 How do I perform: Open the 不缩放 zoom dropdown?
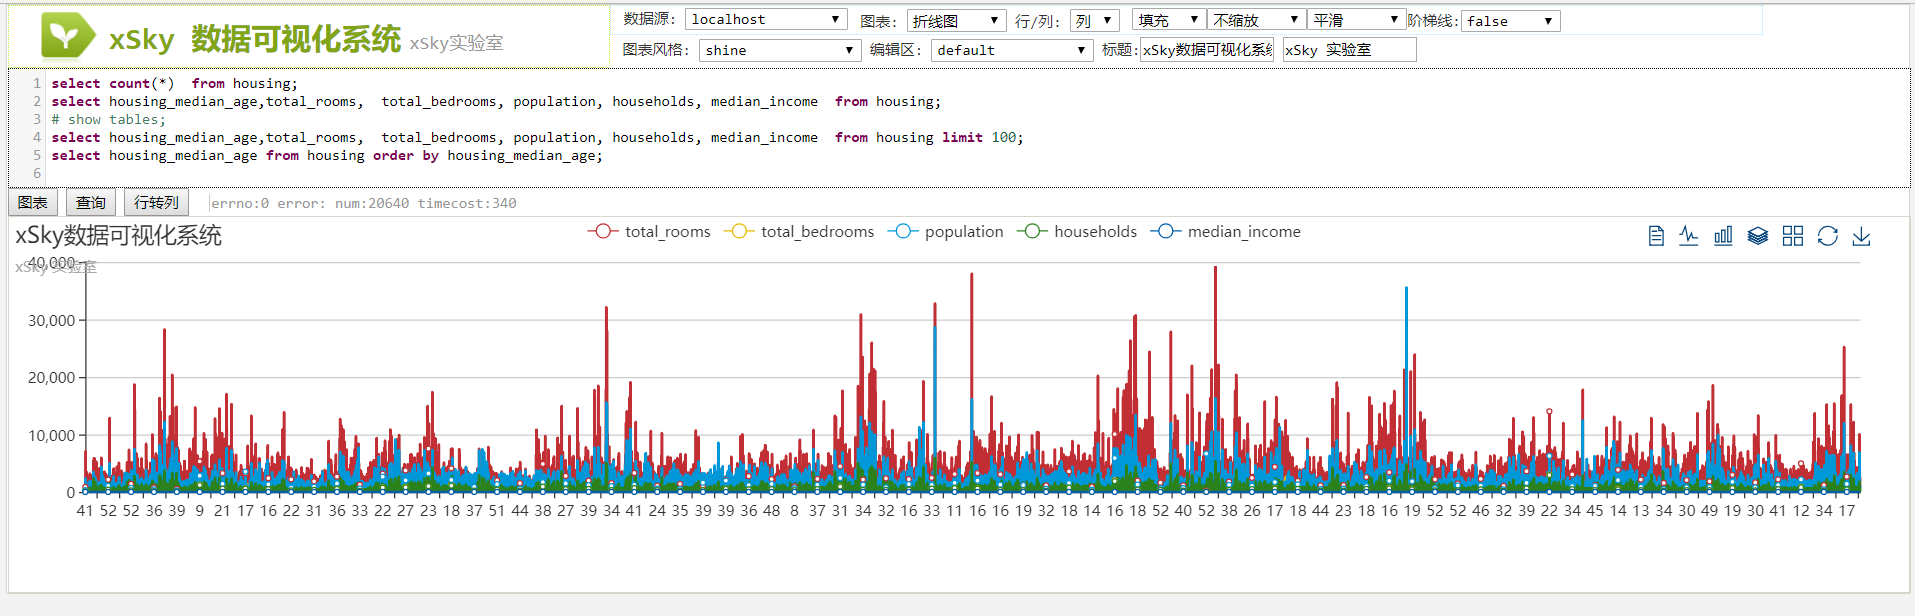(1257, 20)
